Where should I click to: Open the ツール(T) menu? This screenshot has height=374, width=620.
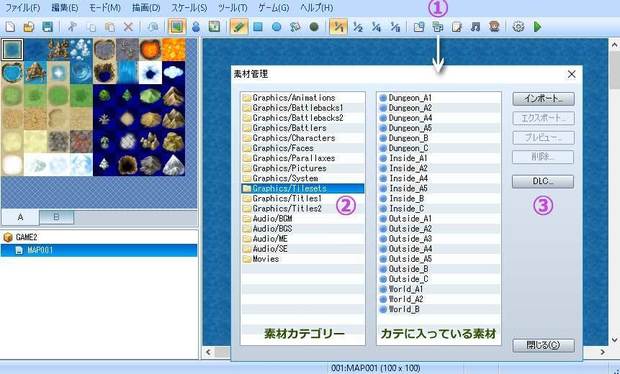pos(232,8)
